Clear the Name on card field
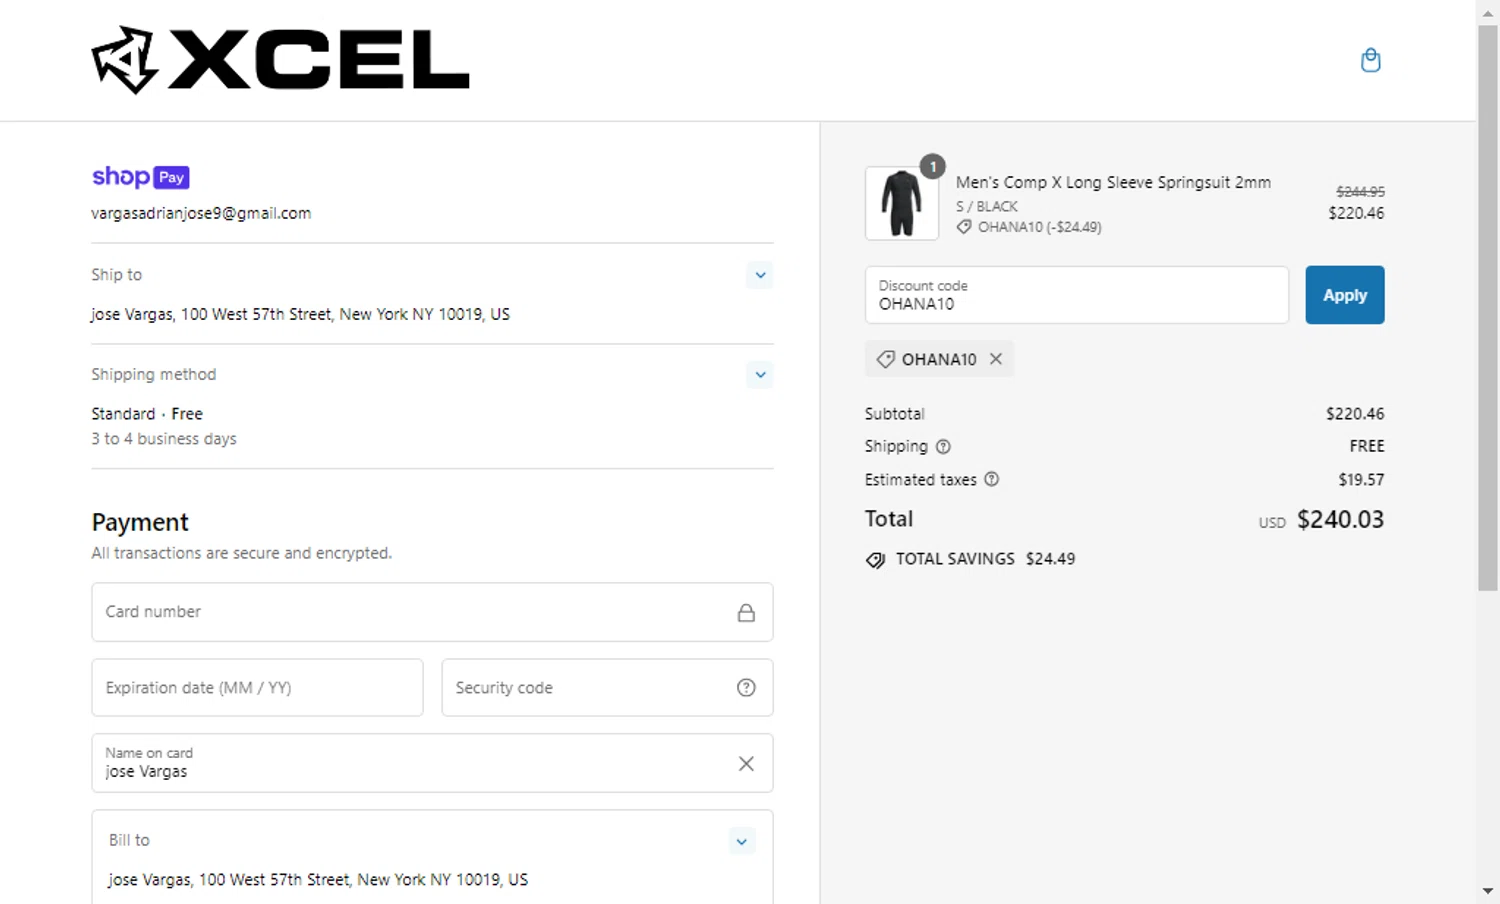Viewport: 1500px width, 904px height. tap(746, 764)
